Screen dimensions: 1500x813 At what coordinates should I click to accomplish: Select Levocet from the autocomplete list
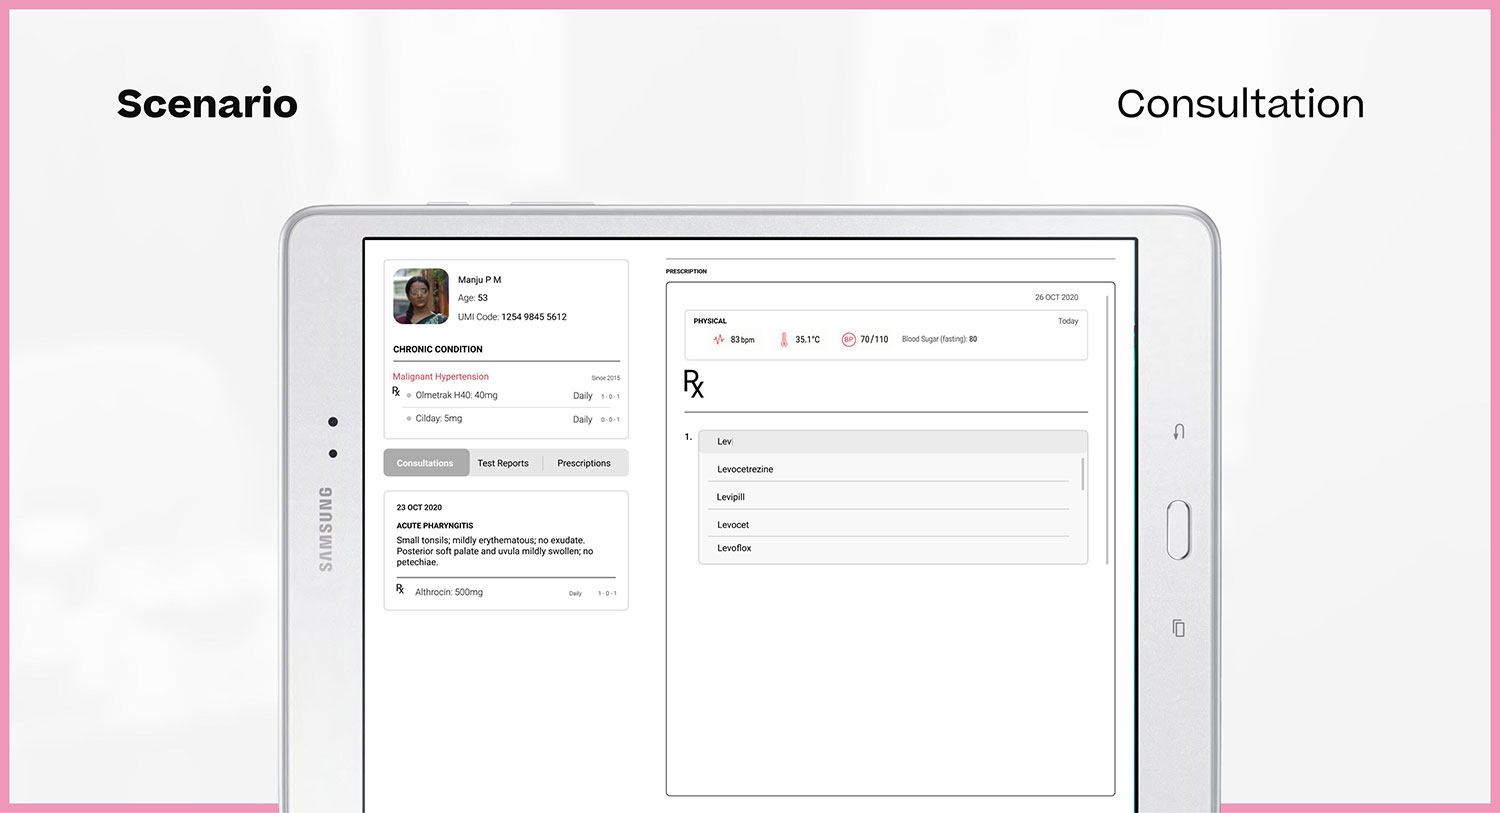tap(733, 525)
